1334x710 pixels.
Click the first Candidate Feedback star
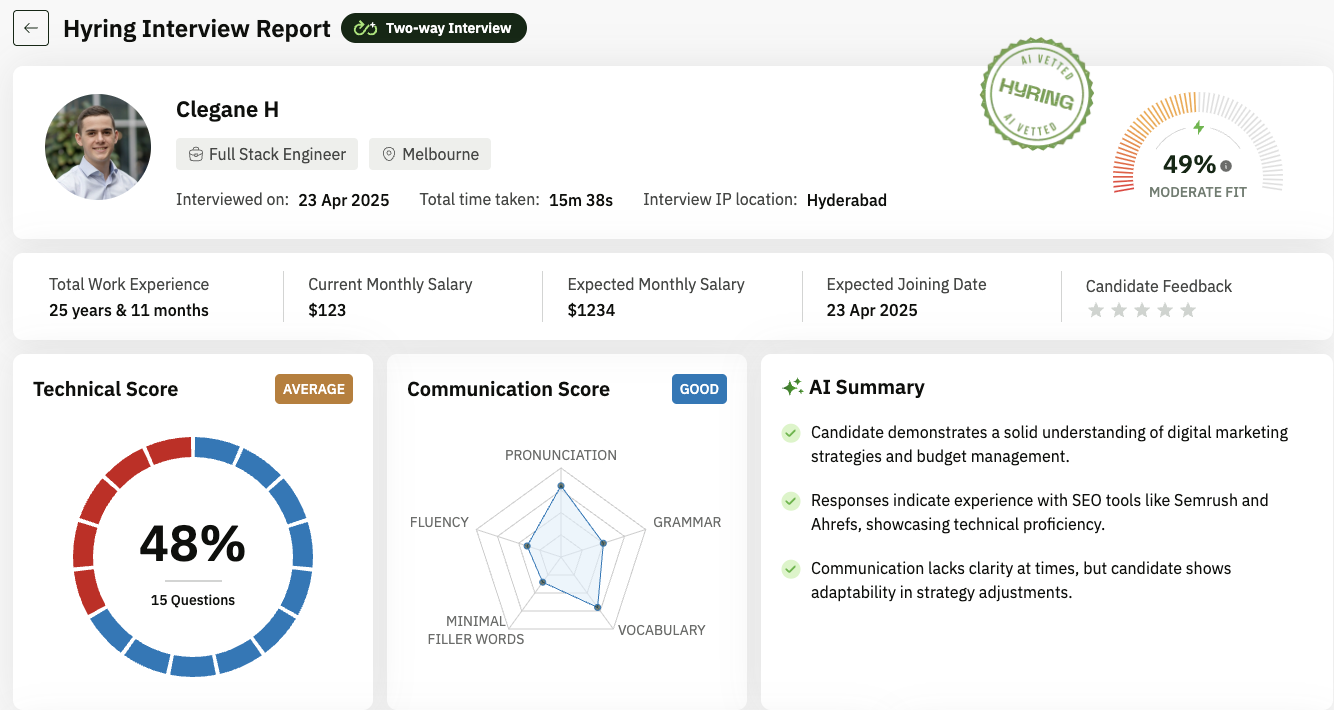(1096, 310)
